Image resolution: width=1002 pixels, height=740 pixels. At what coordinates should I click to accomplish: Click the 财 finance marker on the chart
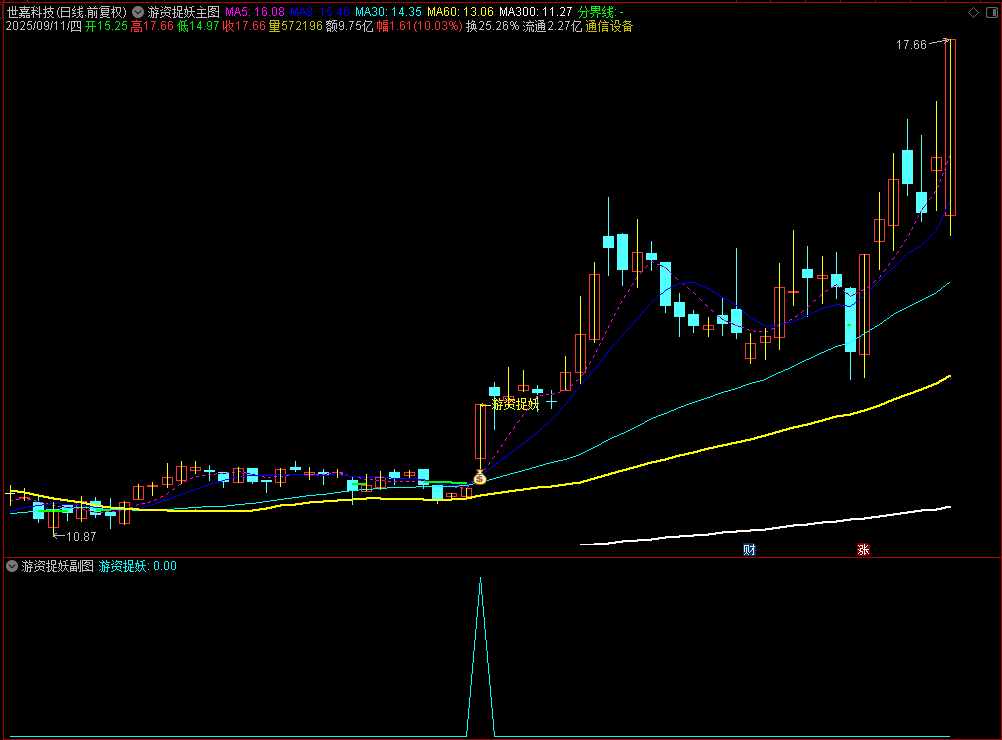tap(749, 550)
